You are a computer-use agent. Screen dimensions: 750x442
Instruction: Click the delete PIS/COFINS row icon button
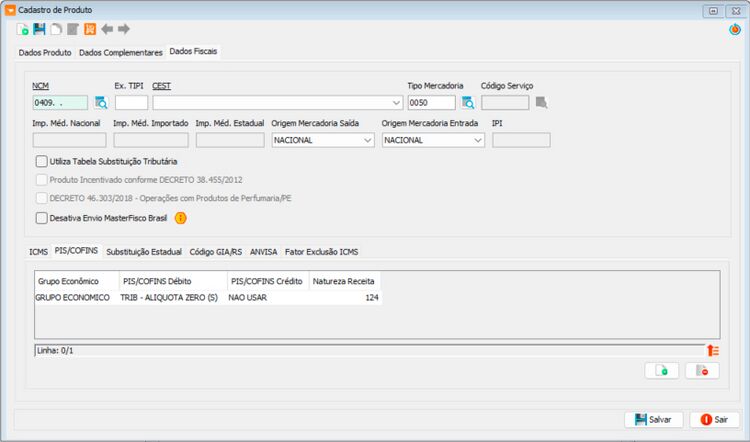coord(702,371)
